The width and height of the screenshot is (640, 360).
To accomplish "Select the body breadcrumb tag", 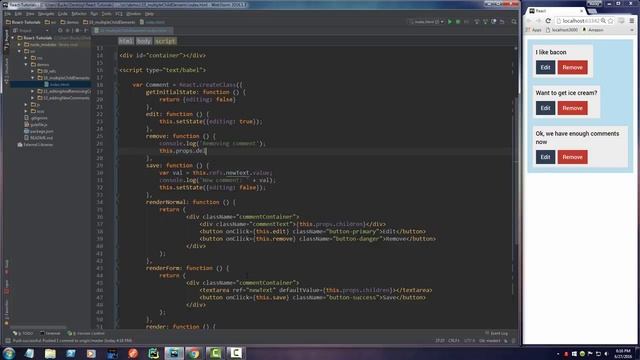I will click(x=144, y=41).
